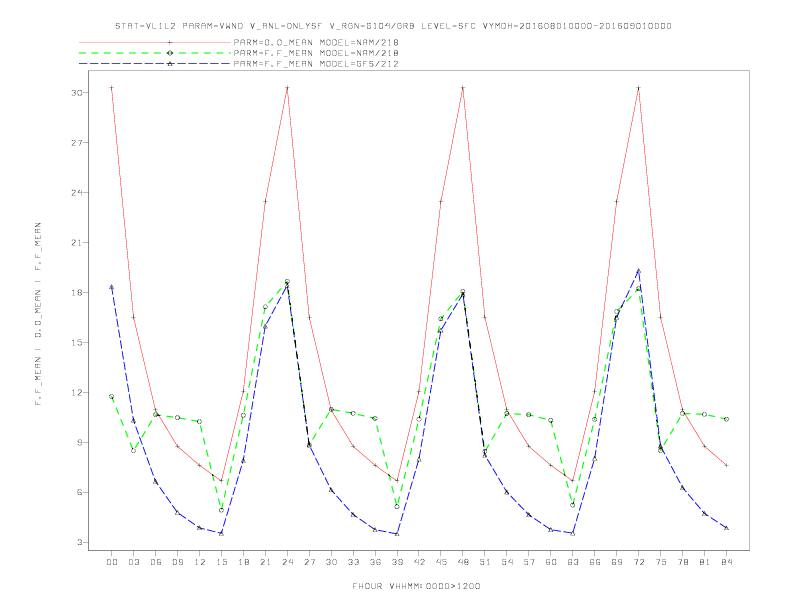792x612 pixels.
Task: Click y-axis tick value 30
Action: (x=77, y=93)
